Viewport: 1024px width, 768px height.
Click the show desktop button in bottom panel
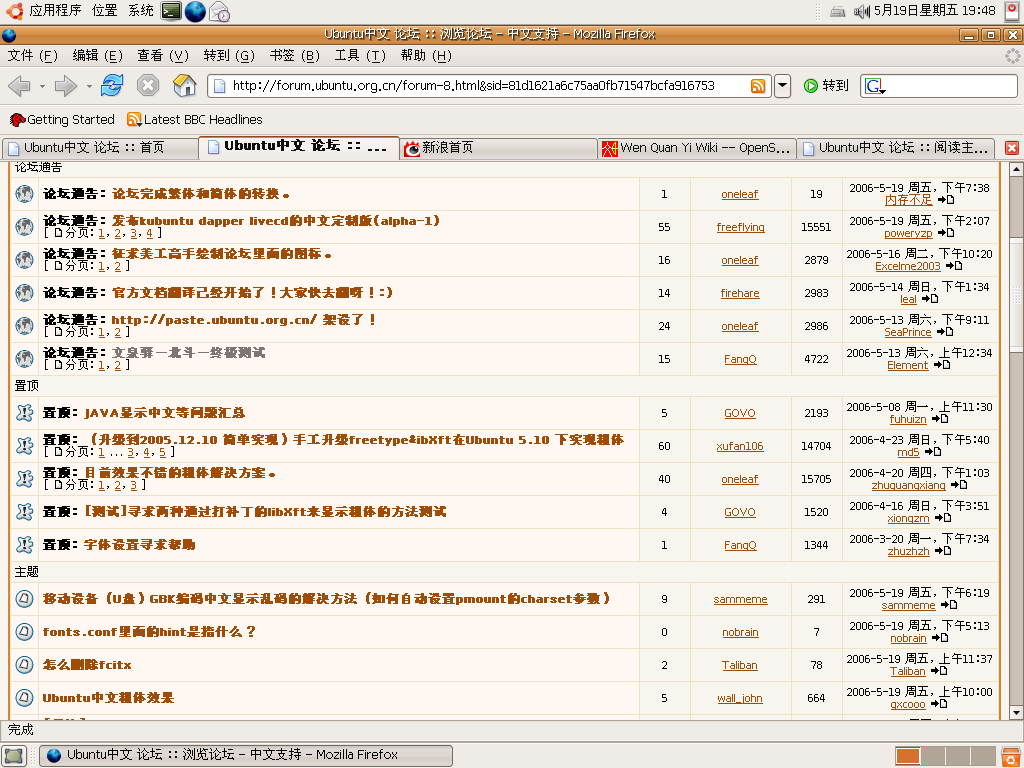tap(14, 756)
